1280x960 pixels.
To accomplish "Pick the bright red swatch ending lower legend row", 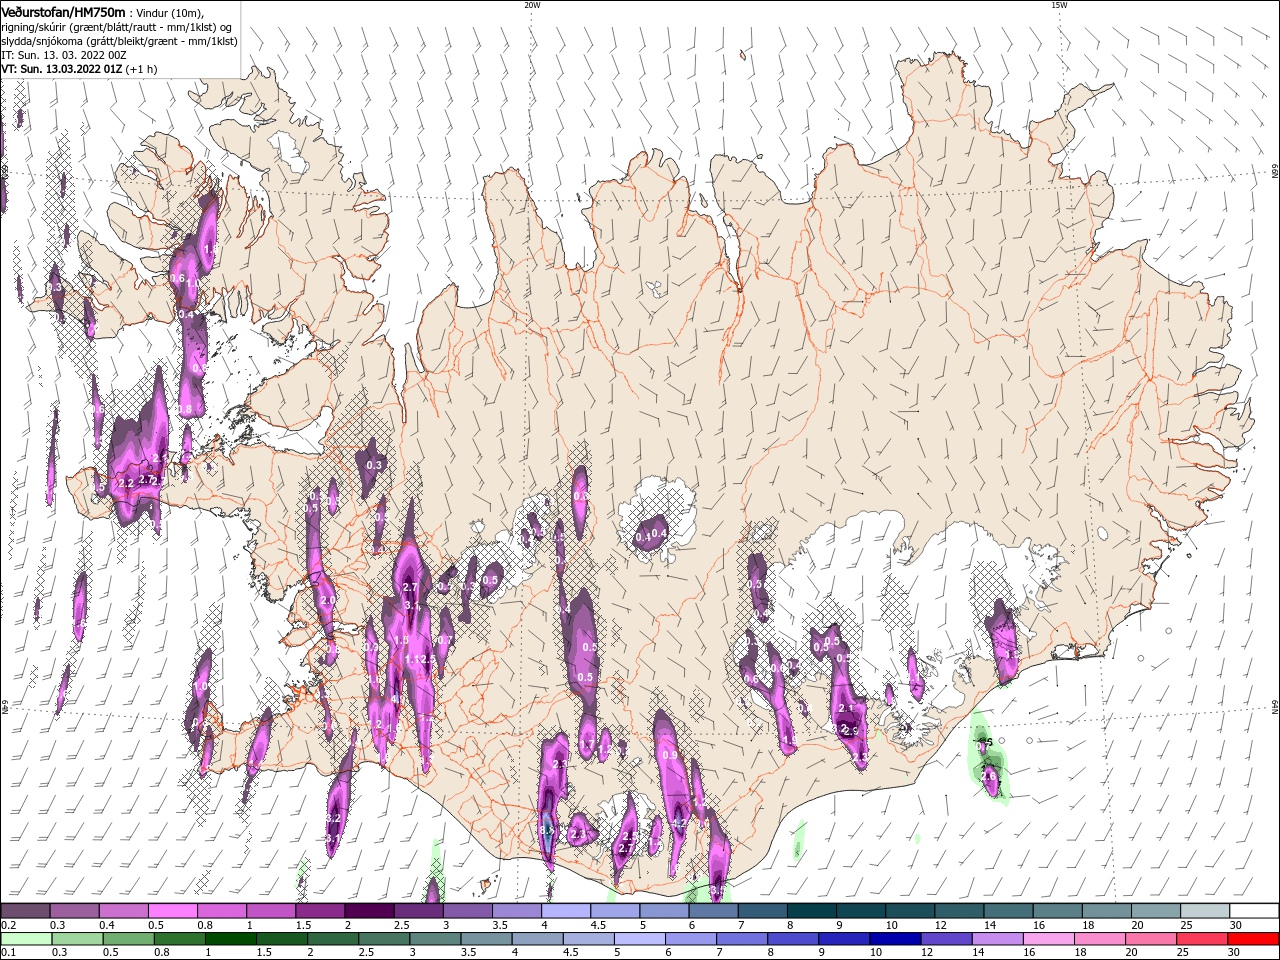I will click(1254, 939).
